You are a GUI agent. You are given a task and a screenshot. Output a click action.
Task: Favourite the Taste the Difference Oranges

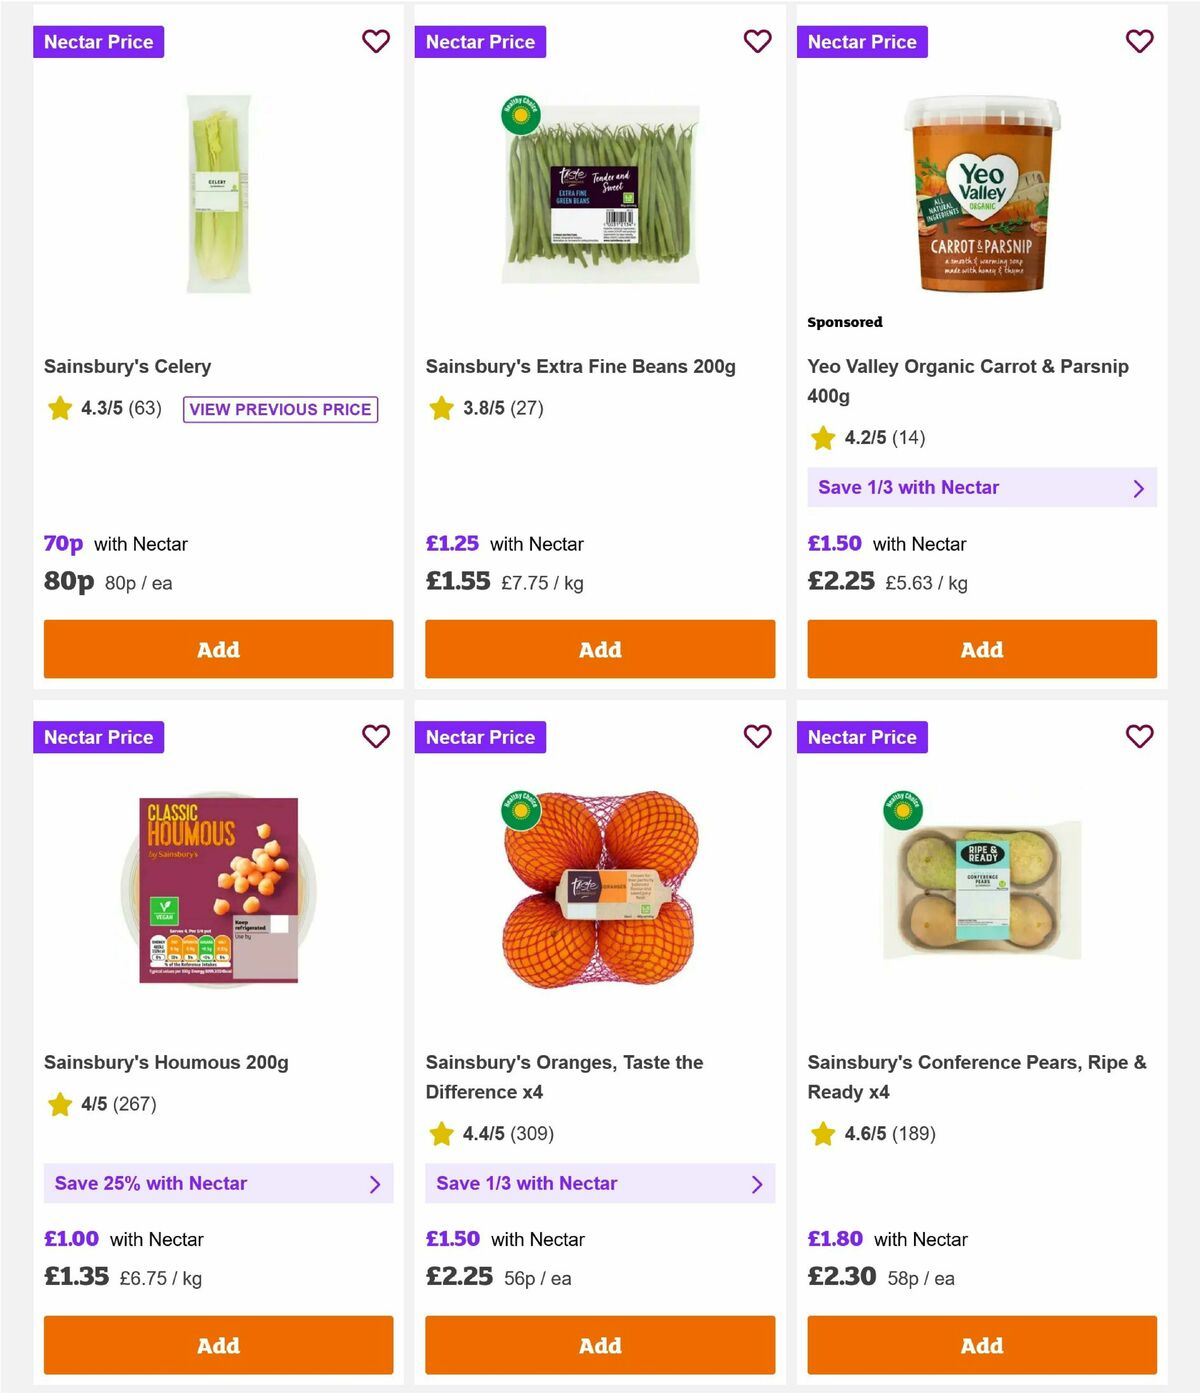(x=758, y=737)
